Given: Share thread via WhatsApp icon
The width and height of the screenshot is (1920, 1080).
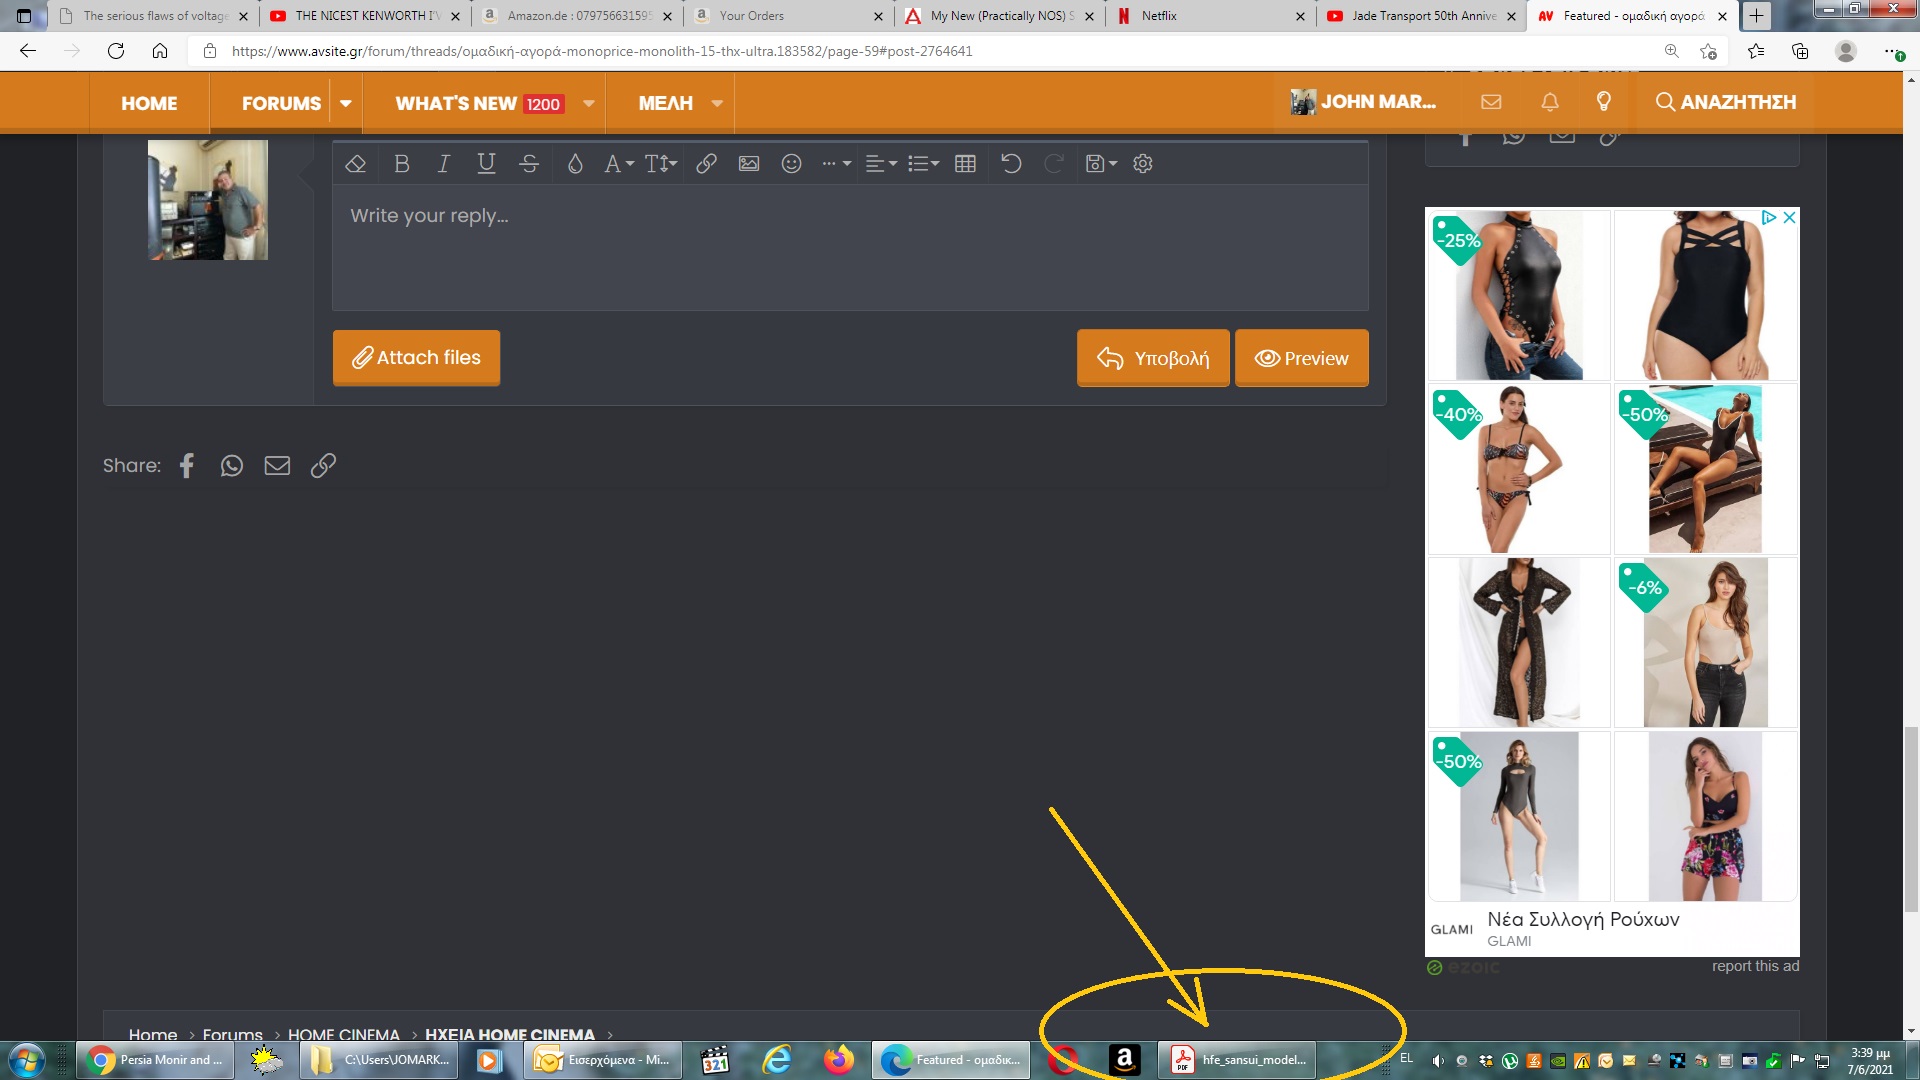Looking at the screenshot, I should click(x=232, y=466).
